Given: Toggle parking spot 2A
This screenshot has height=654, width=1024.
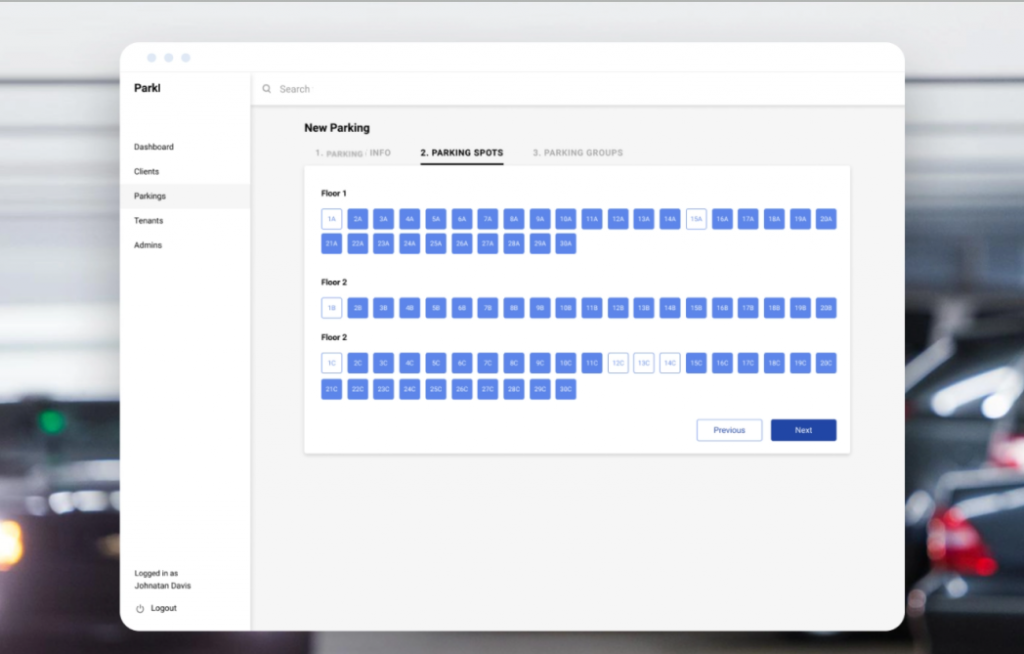Looking at the screenshot, I should tap(358, 219).
